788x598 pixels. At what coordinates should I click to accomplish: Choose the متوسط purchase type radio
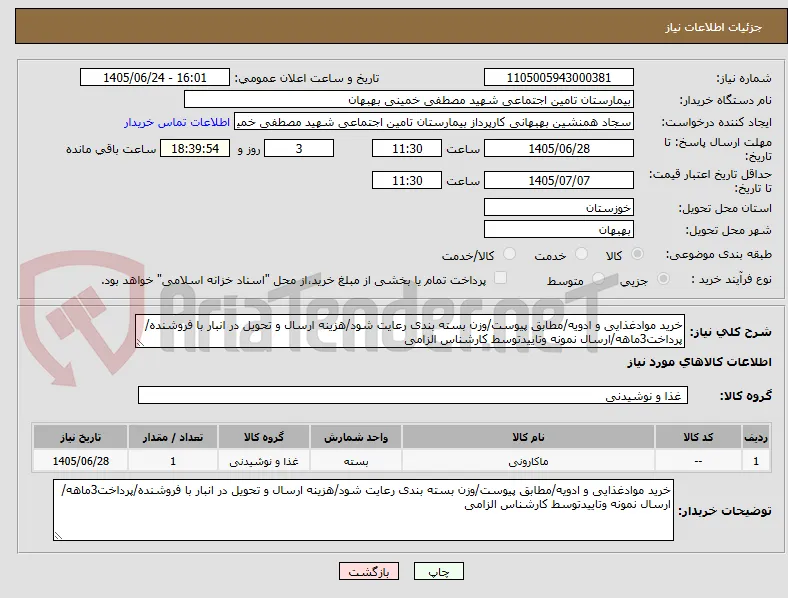(598, 279)
